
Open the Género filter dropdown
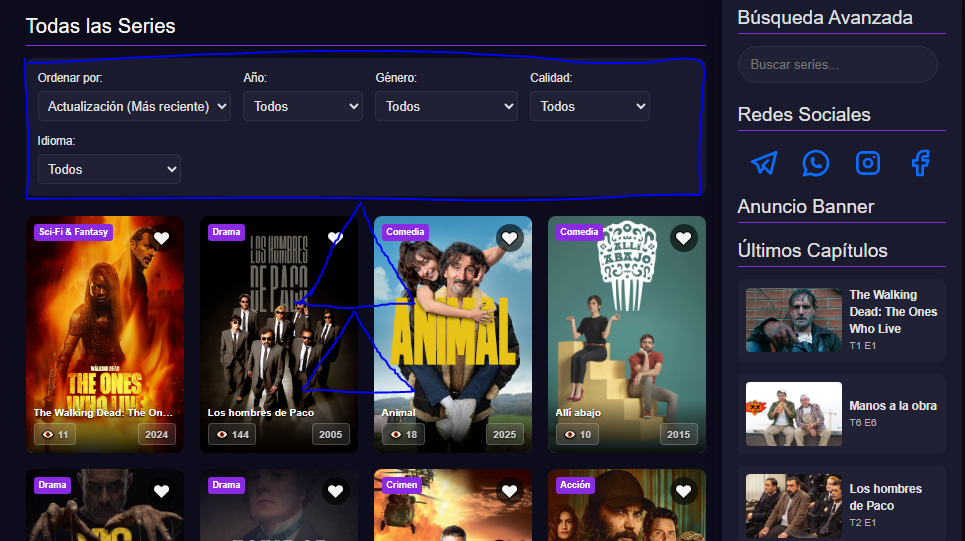point(446,106)
